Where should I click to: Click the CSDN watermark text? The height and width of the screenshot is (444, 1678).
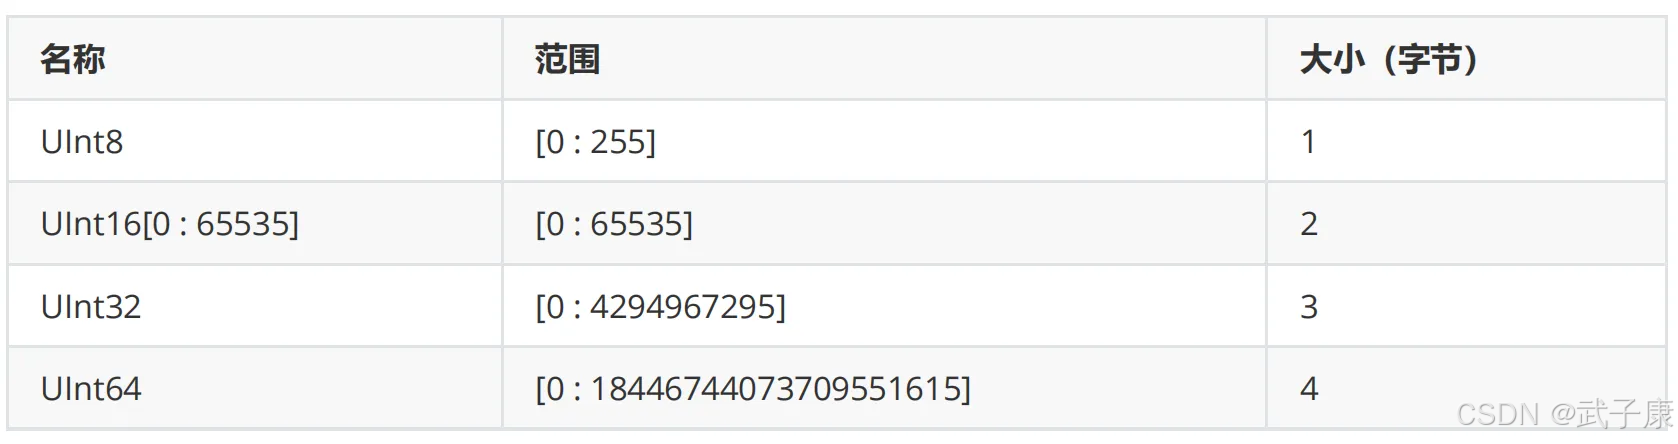coord(1497,414)
